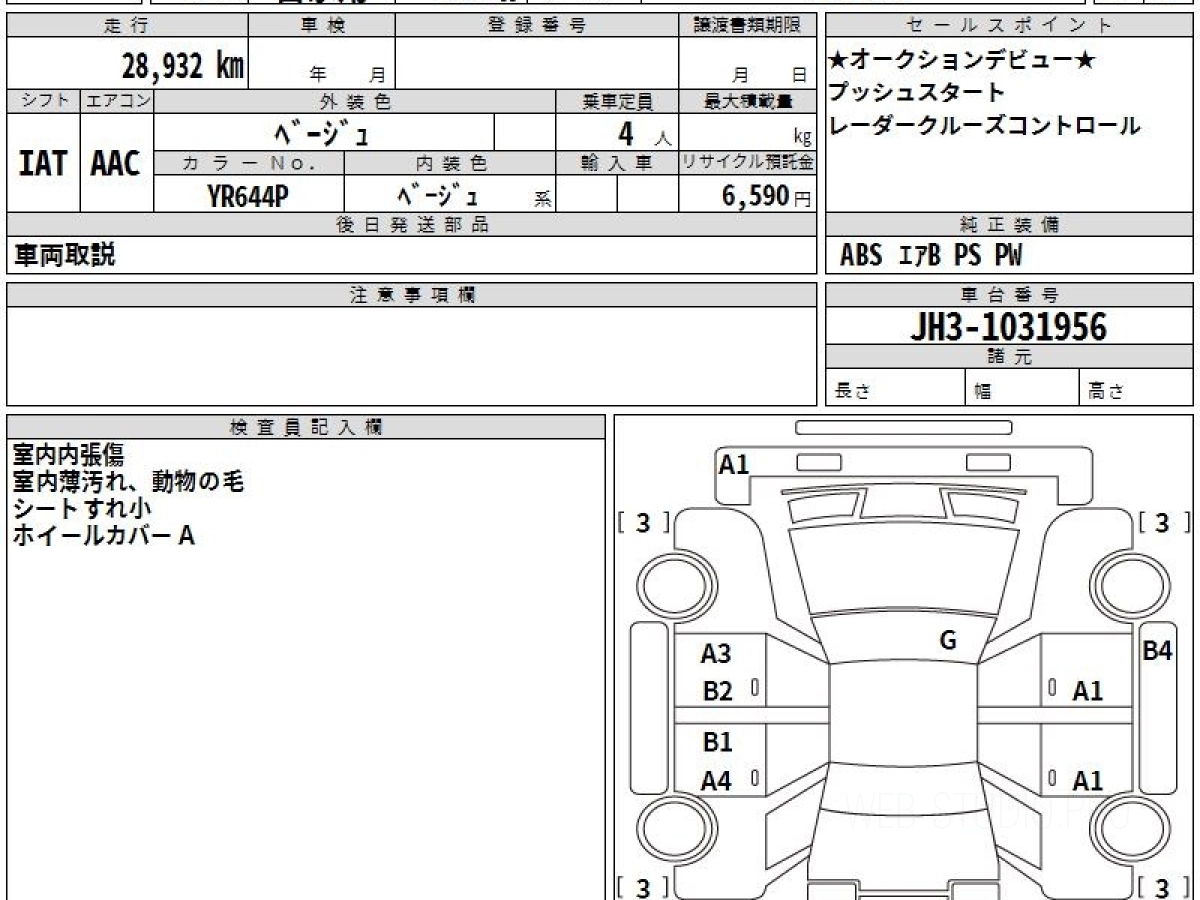Click the mileage value 28,932 km
Viewport: 1200px width, 900px height.
183,67
